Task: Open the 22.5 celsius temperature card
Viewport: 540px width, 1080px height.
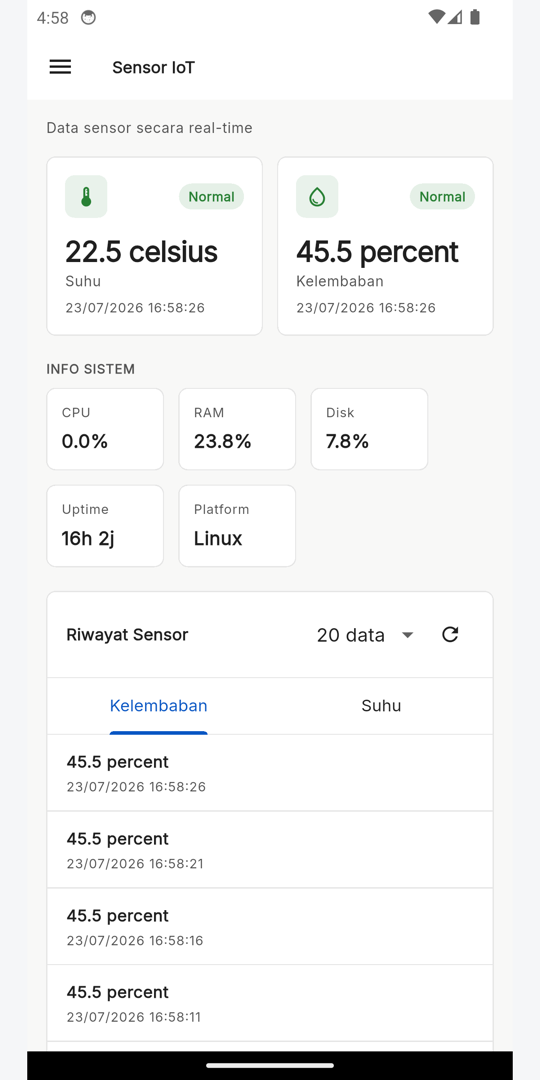Action: pos(154,246)
